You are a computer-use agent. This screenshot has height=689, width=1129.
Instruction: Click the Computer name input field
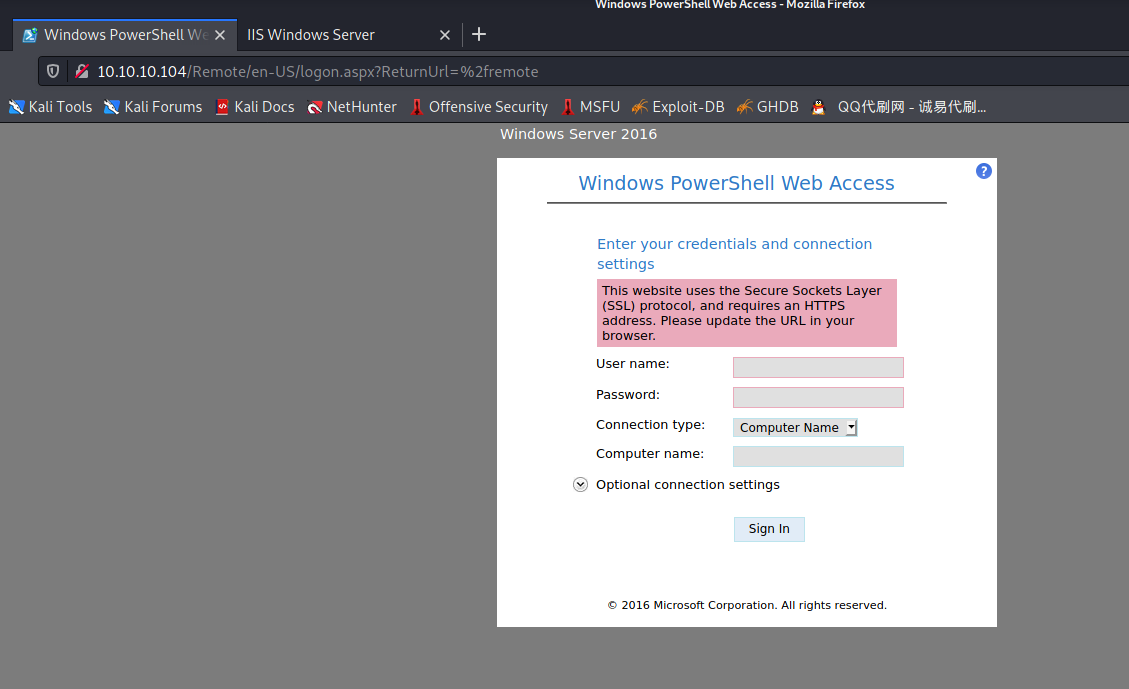point(818,456)
